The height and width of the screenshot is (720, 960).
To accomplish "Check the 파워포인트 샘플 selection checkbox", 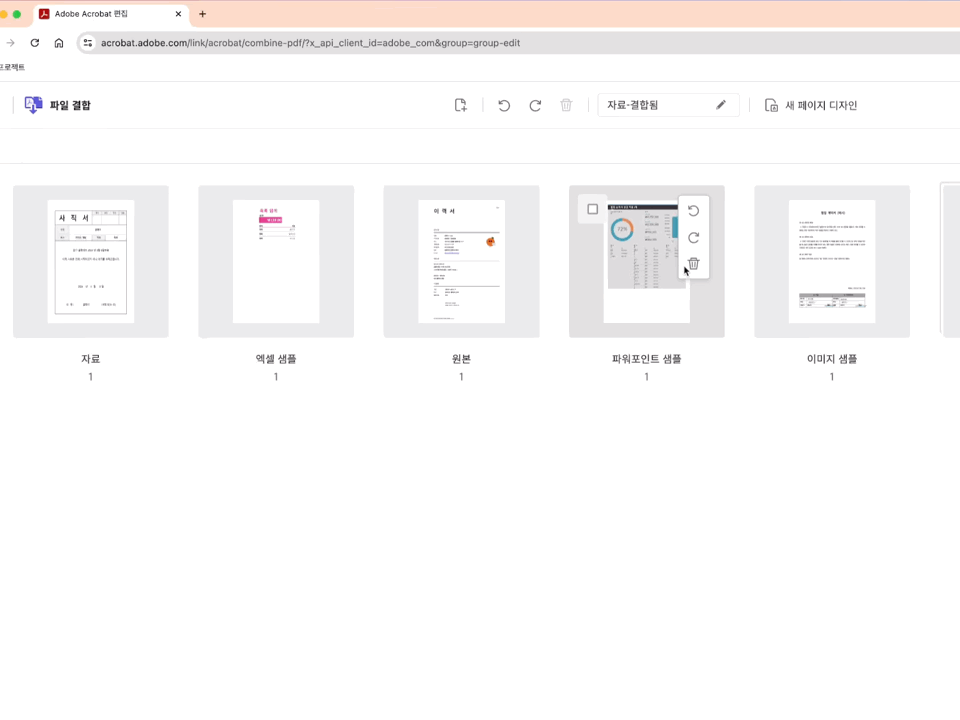I will 593,209.
